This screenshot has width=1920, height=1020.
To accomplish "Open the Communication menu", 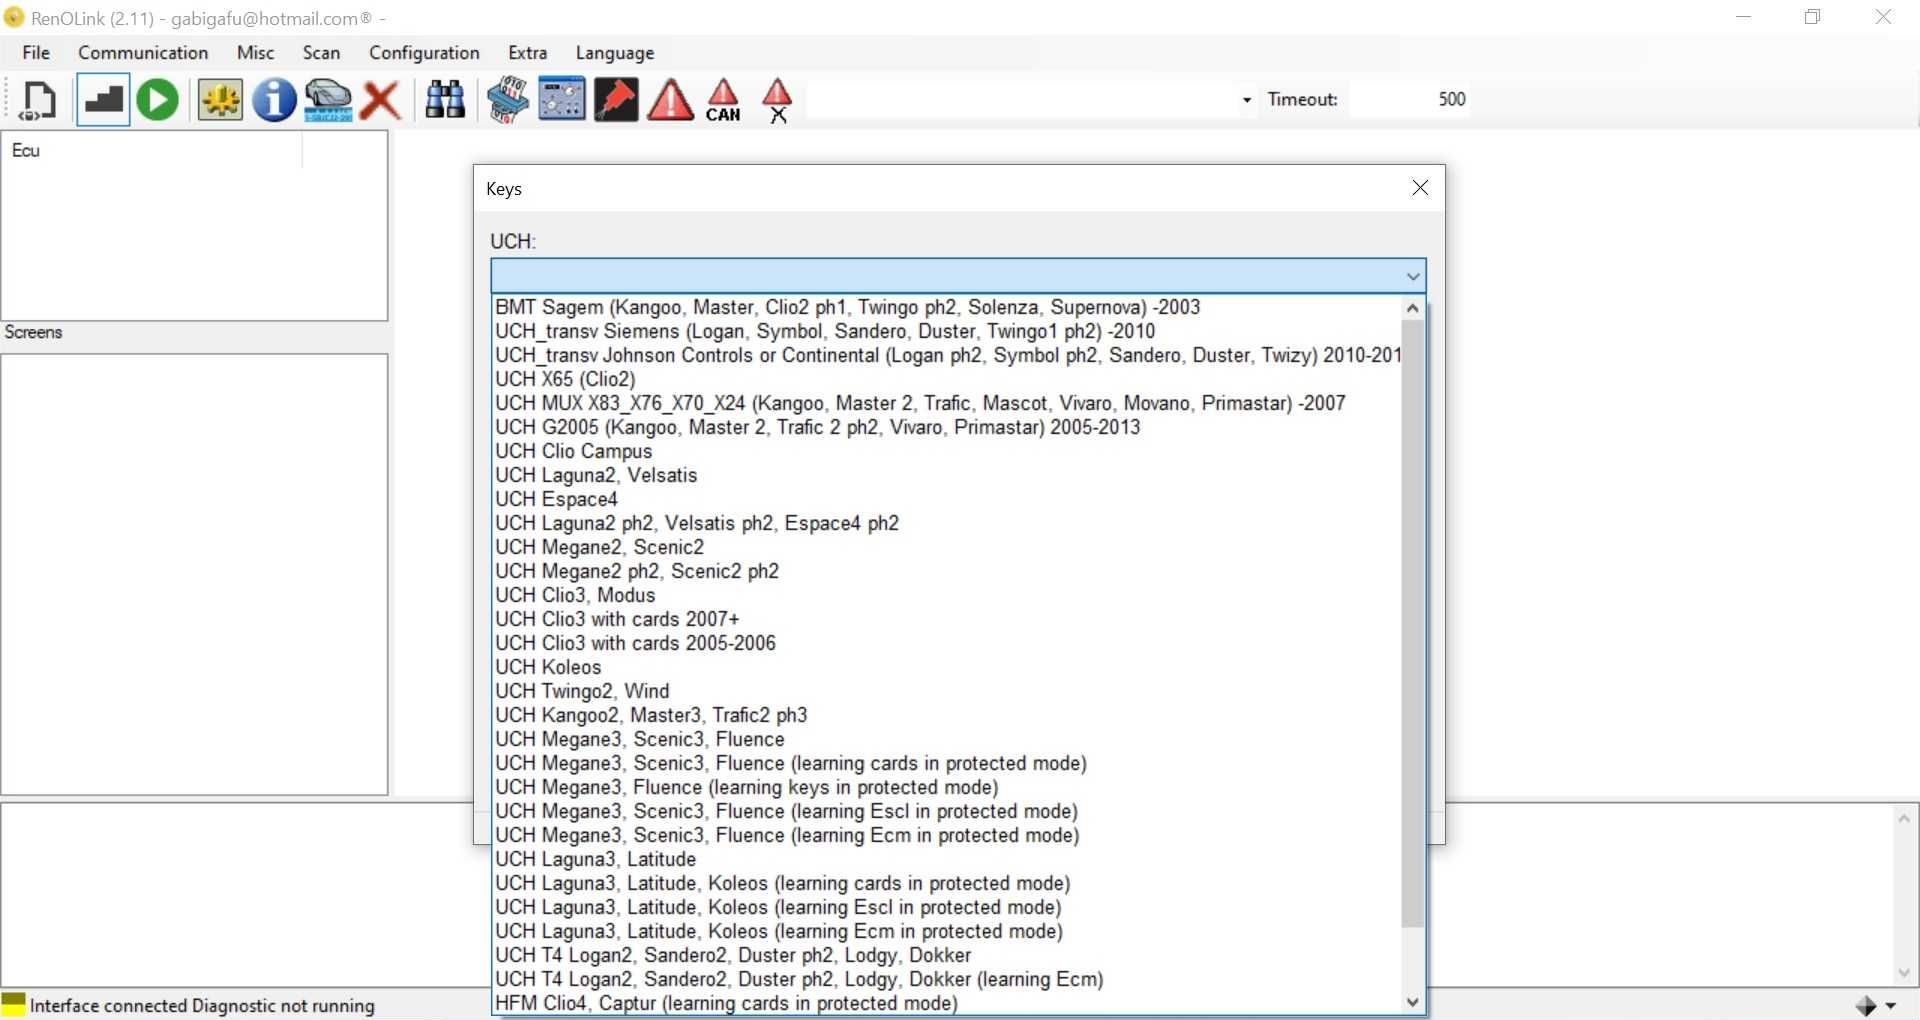I will coord(143,53).
